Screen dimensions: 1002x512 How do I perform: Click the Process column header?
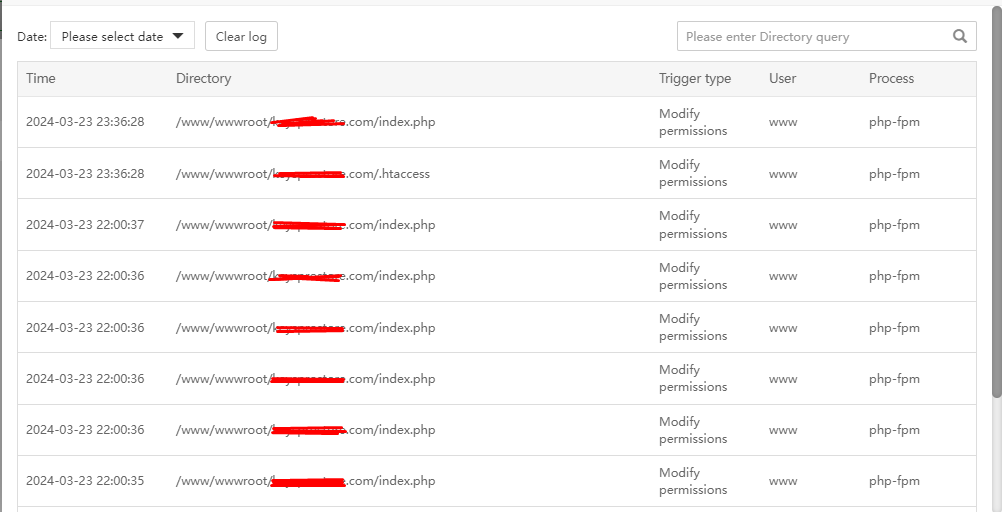(x=891, y=78)
